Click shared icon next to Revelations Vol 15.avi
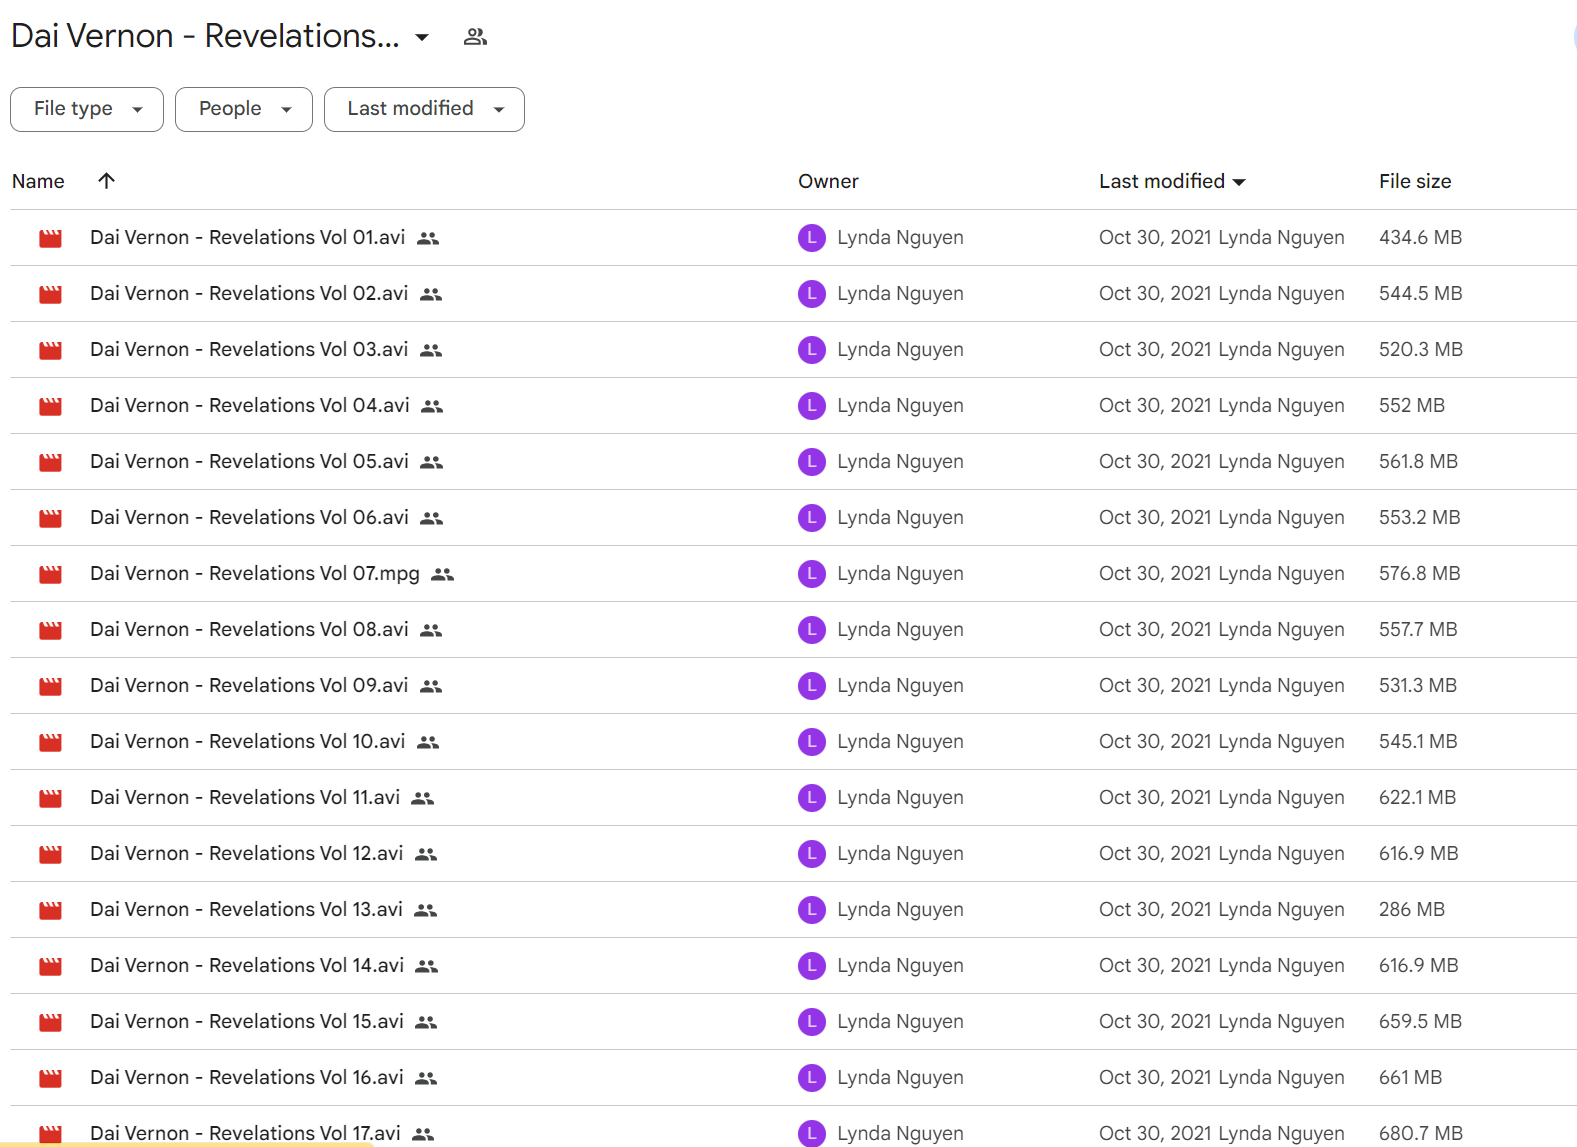The height and width of the screenshot is (1147, 1577). coord(426,1022)
